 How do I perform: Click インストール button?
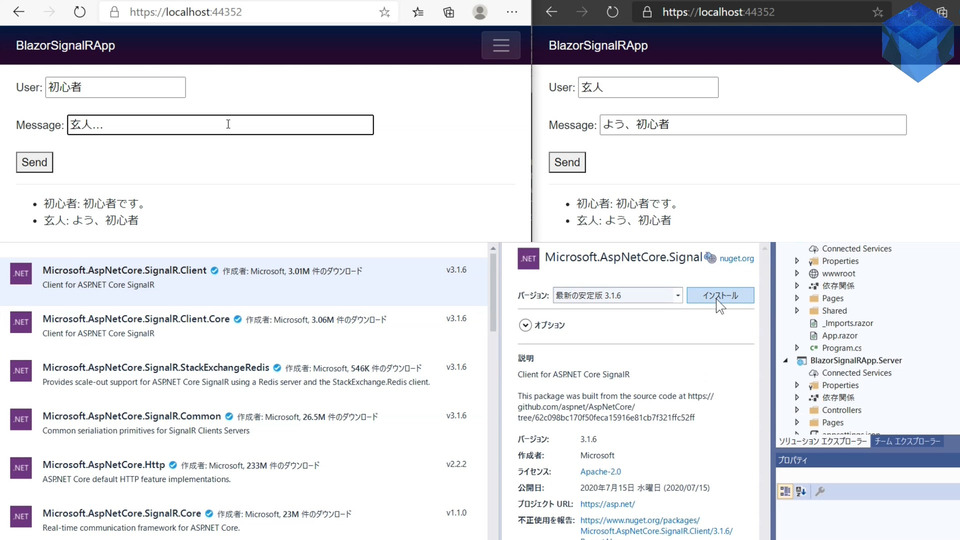point(720,295)
